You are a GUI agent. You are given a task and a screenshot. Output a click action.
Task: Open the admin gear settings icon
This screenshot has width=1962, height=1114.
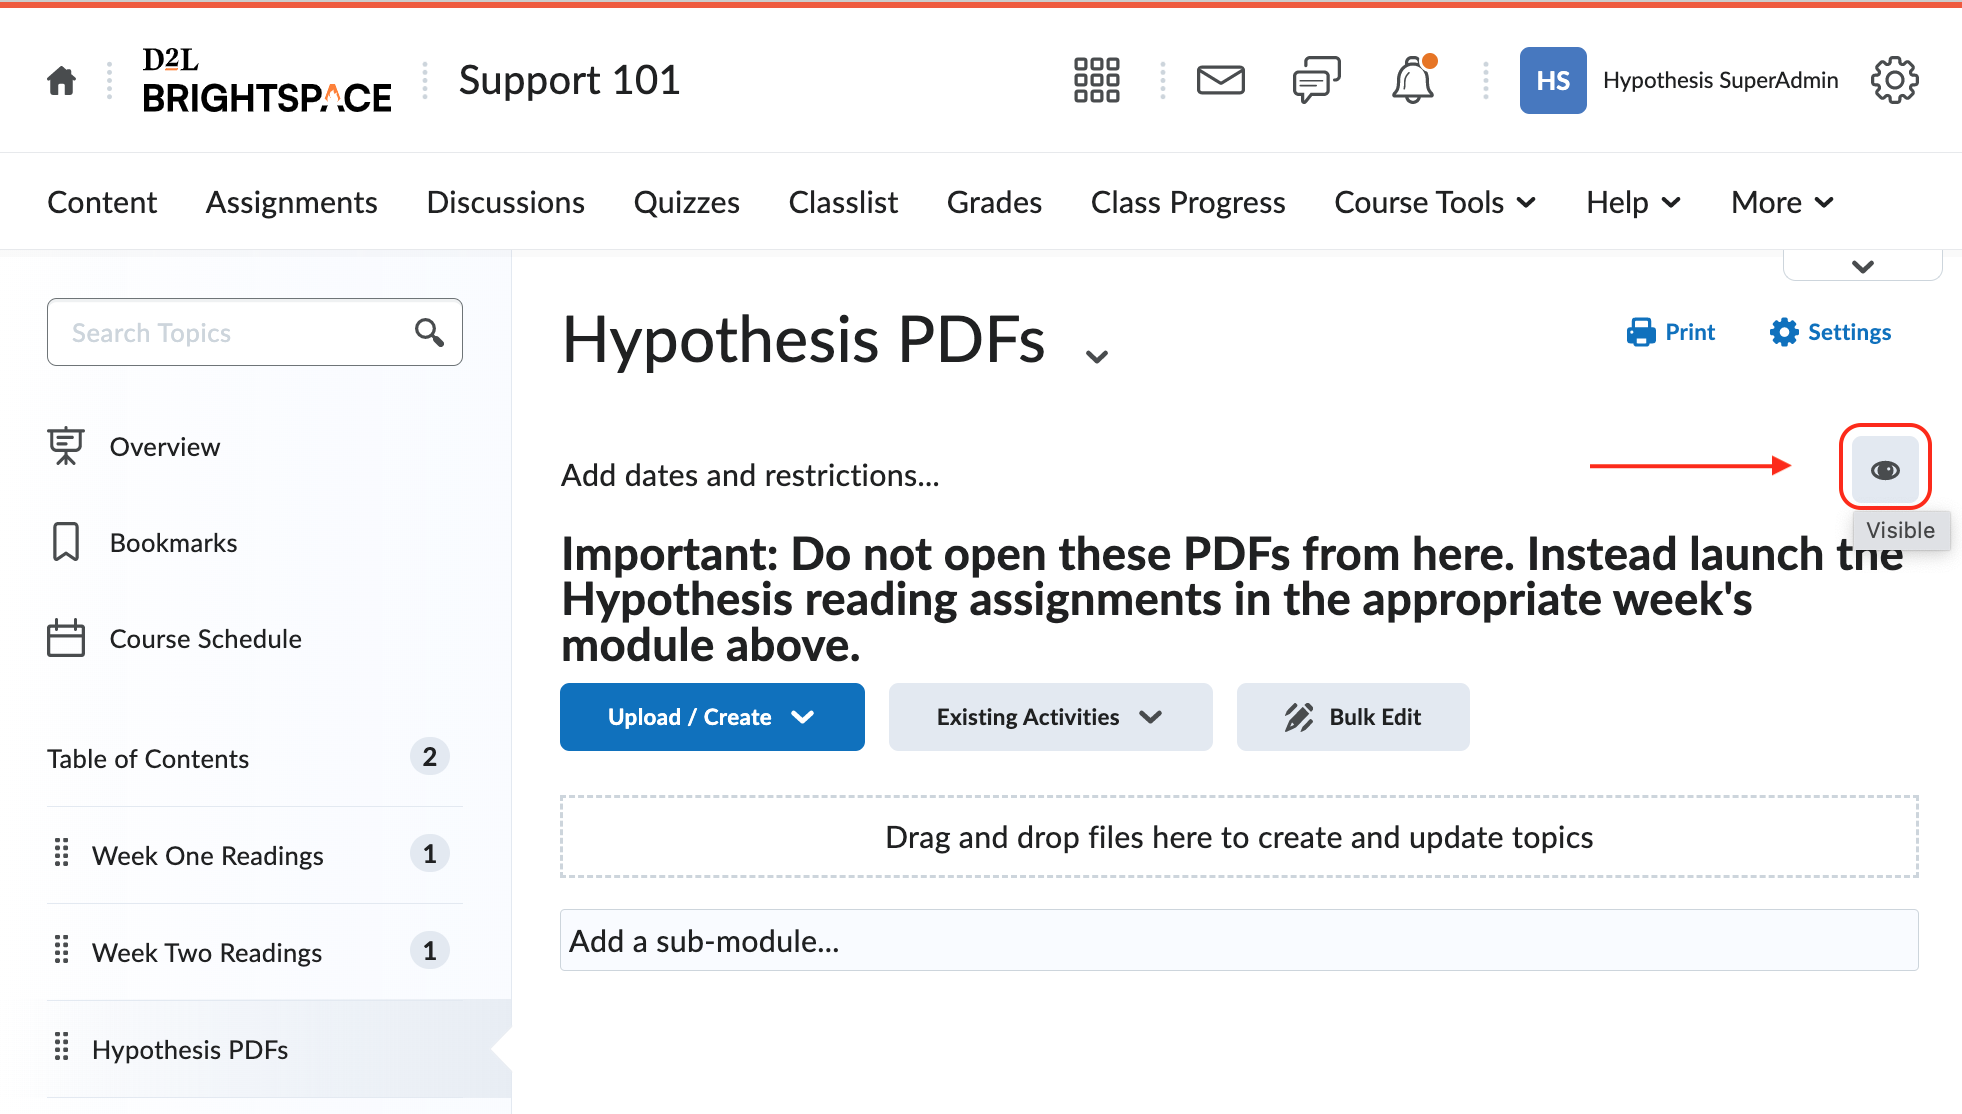click(x=1894, y=80)
